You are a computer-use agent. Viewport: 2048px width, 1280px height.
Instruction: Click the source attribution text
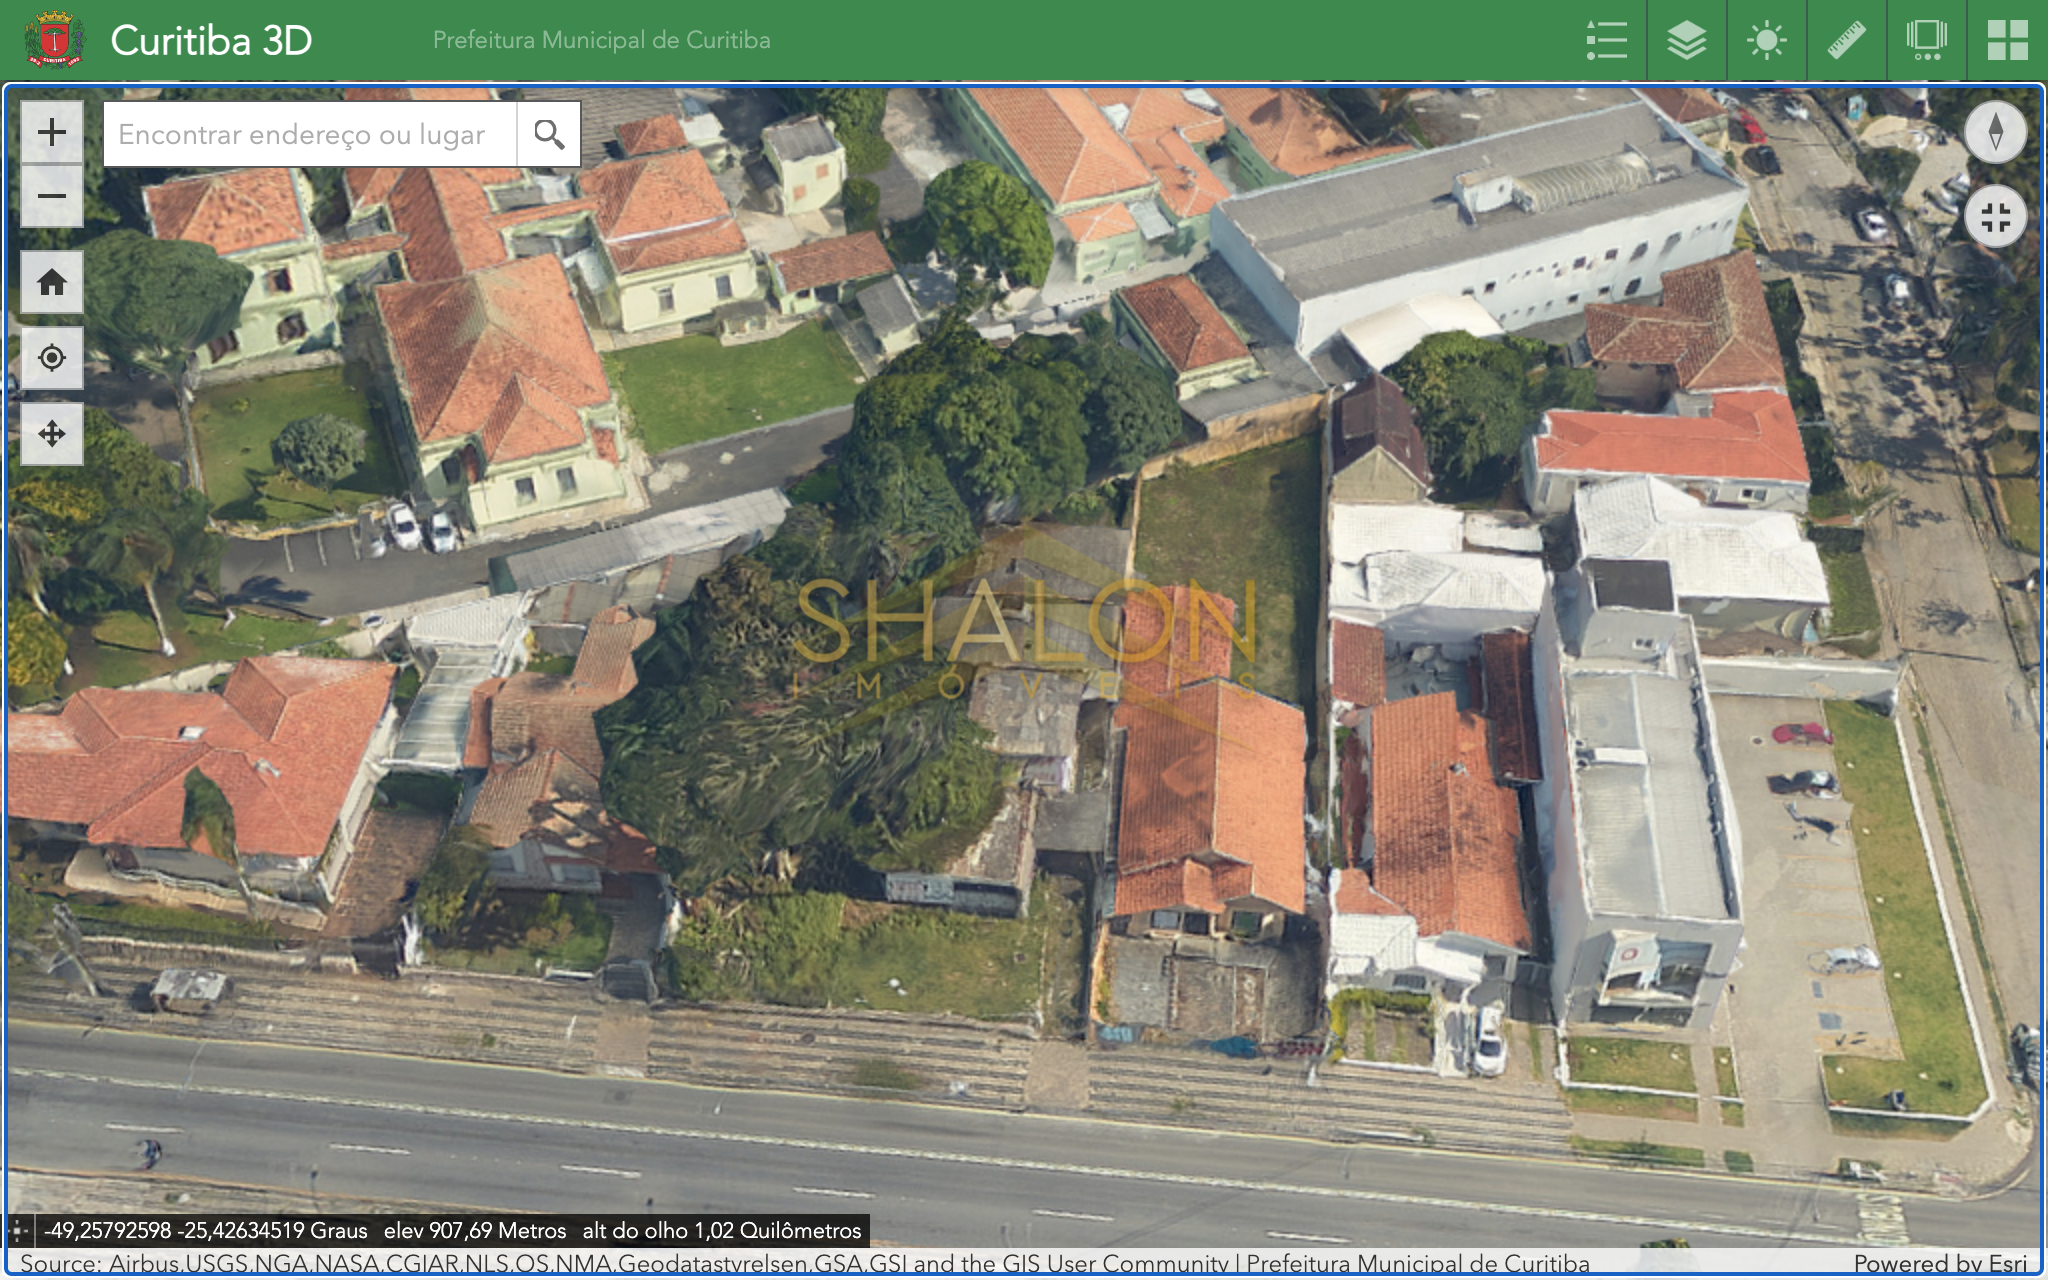(x=804, y=1263)
